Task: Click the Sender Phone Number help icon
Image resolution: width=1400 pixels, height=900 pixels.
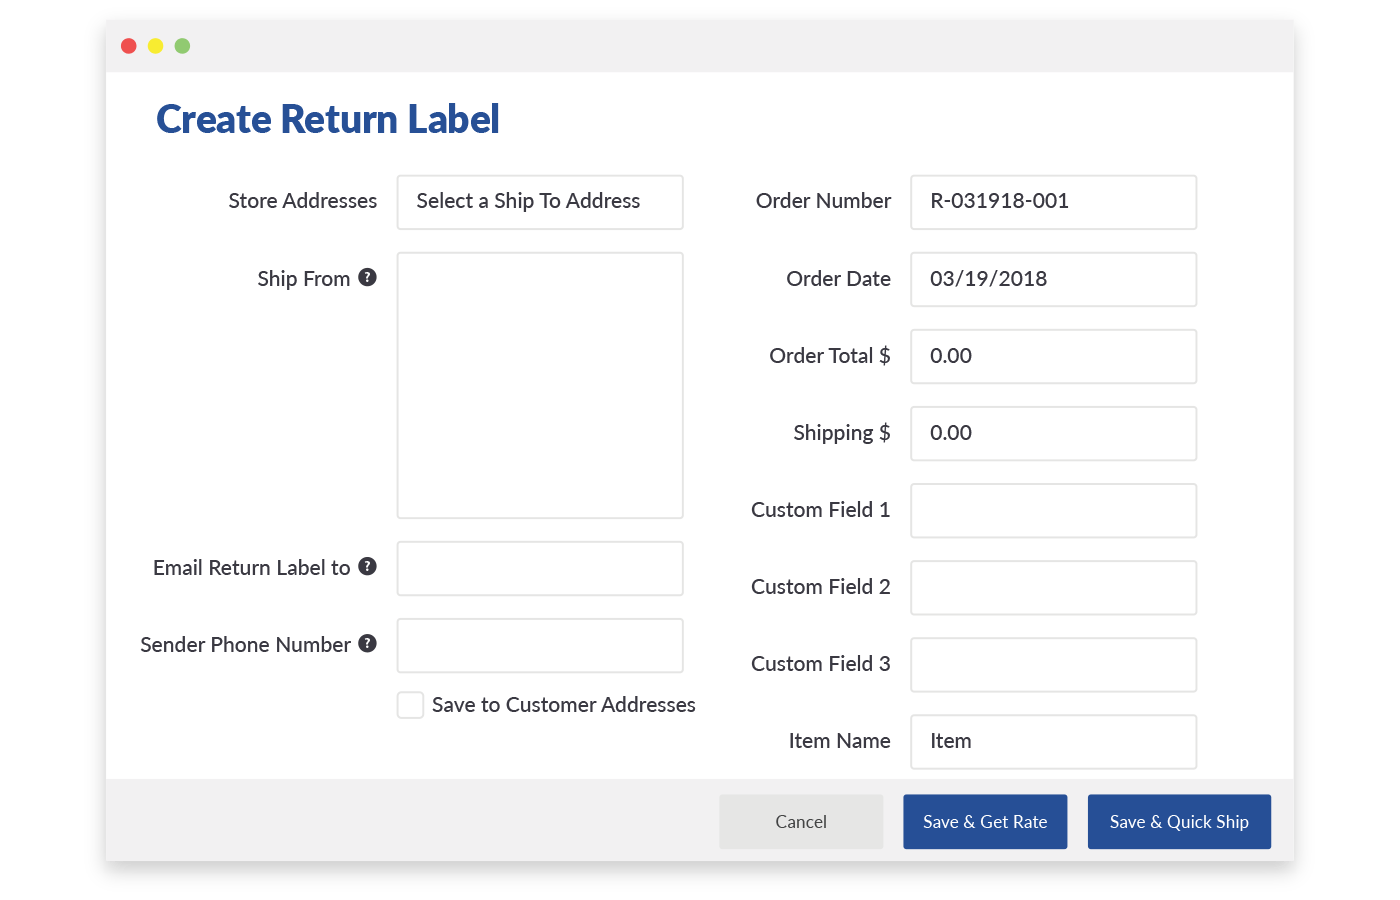Action: click(x=368, y=643)
